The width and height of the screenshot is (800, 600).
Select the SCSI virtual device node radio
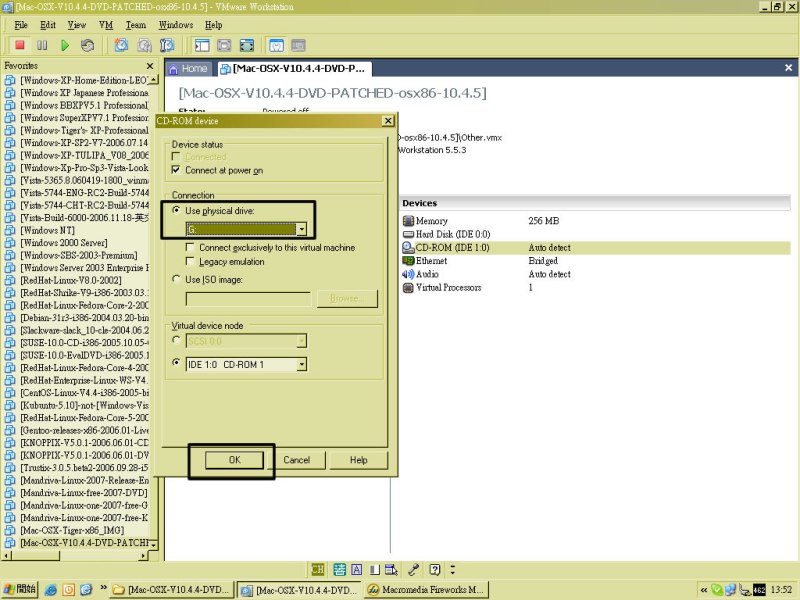(x=176, y=340)
